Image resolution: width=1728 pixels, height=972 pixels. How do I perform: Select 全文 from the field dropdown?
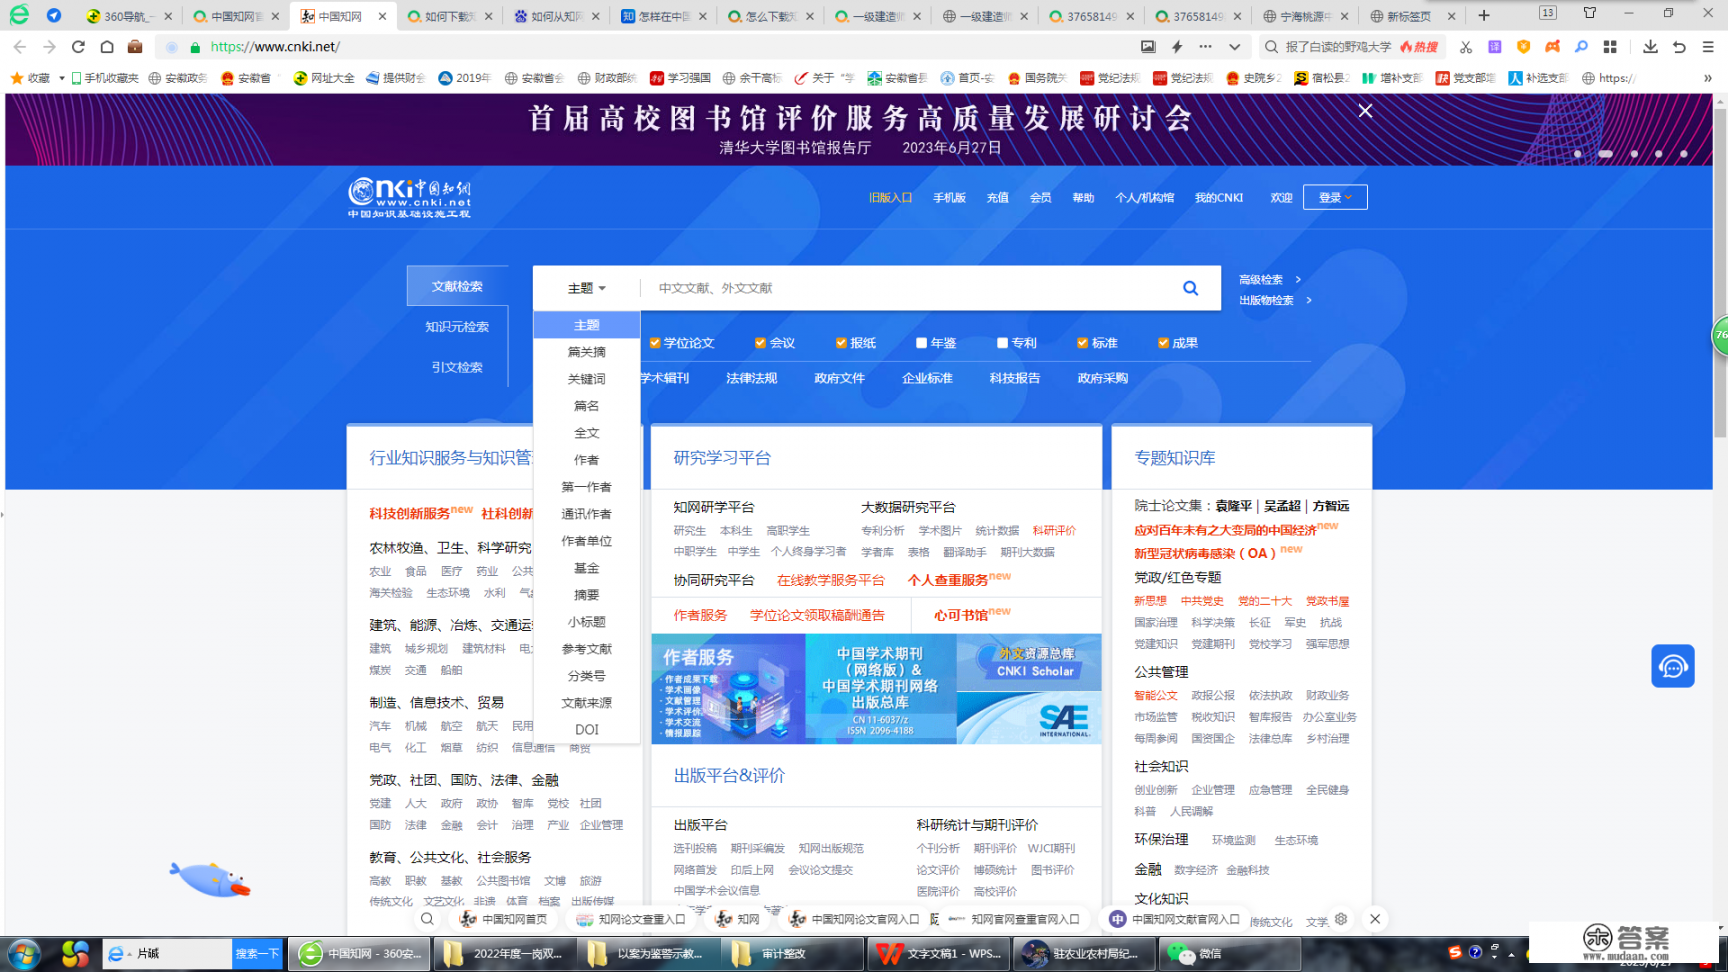587,433
